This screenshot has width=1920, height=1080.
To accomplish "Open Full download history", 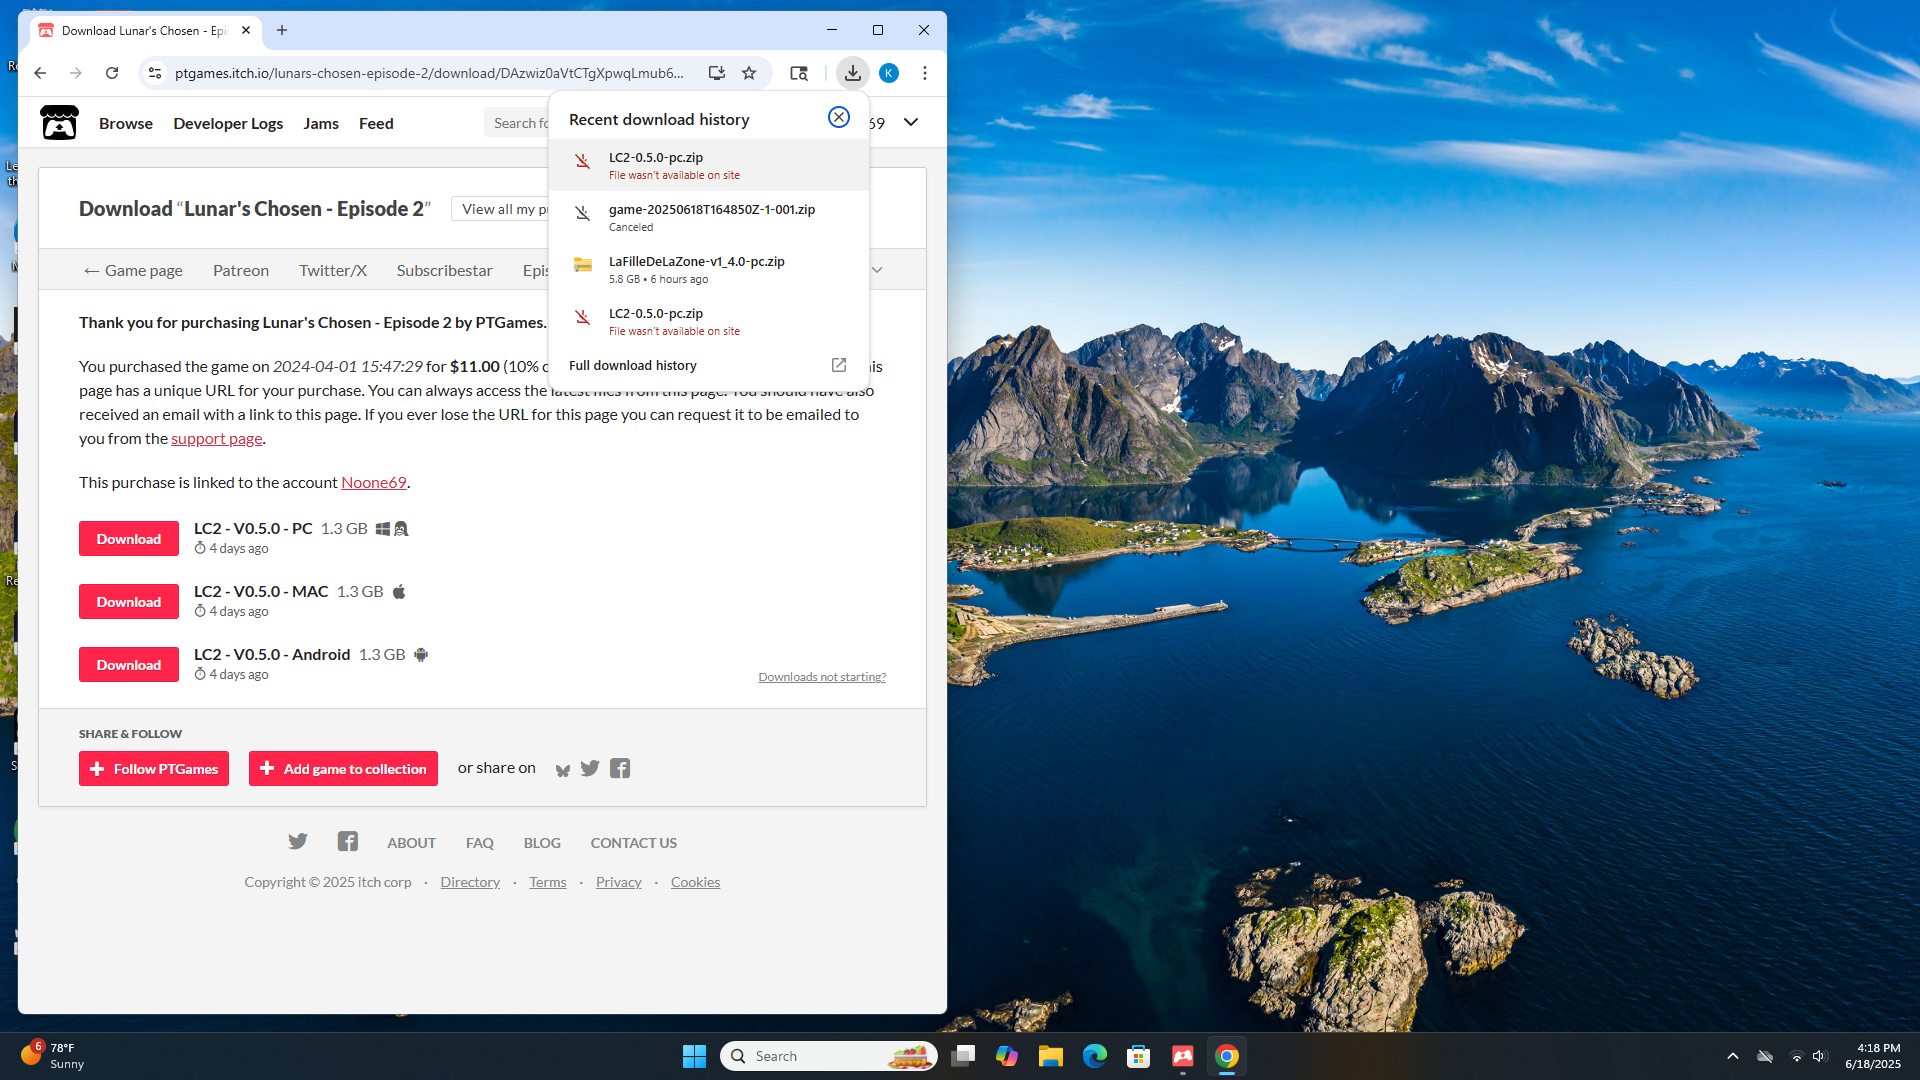I will 632,365.
